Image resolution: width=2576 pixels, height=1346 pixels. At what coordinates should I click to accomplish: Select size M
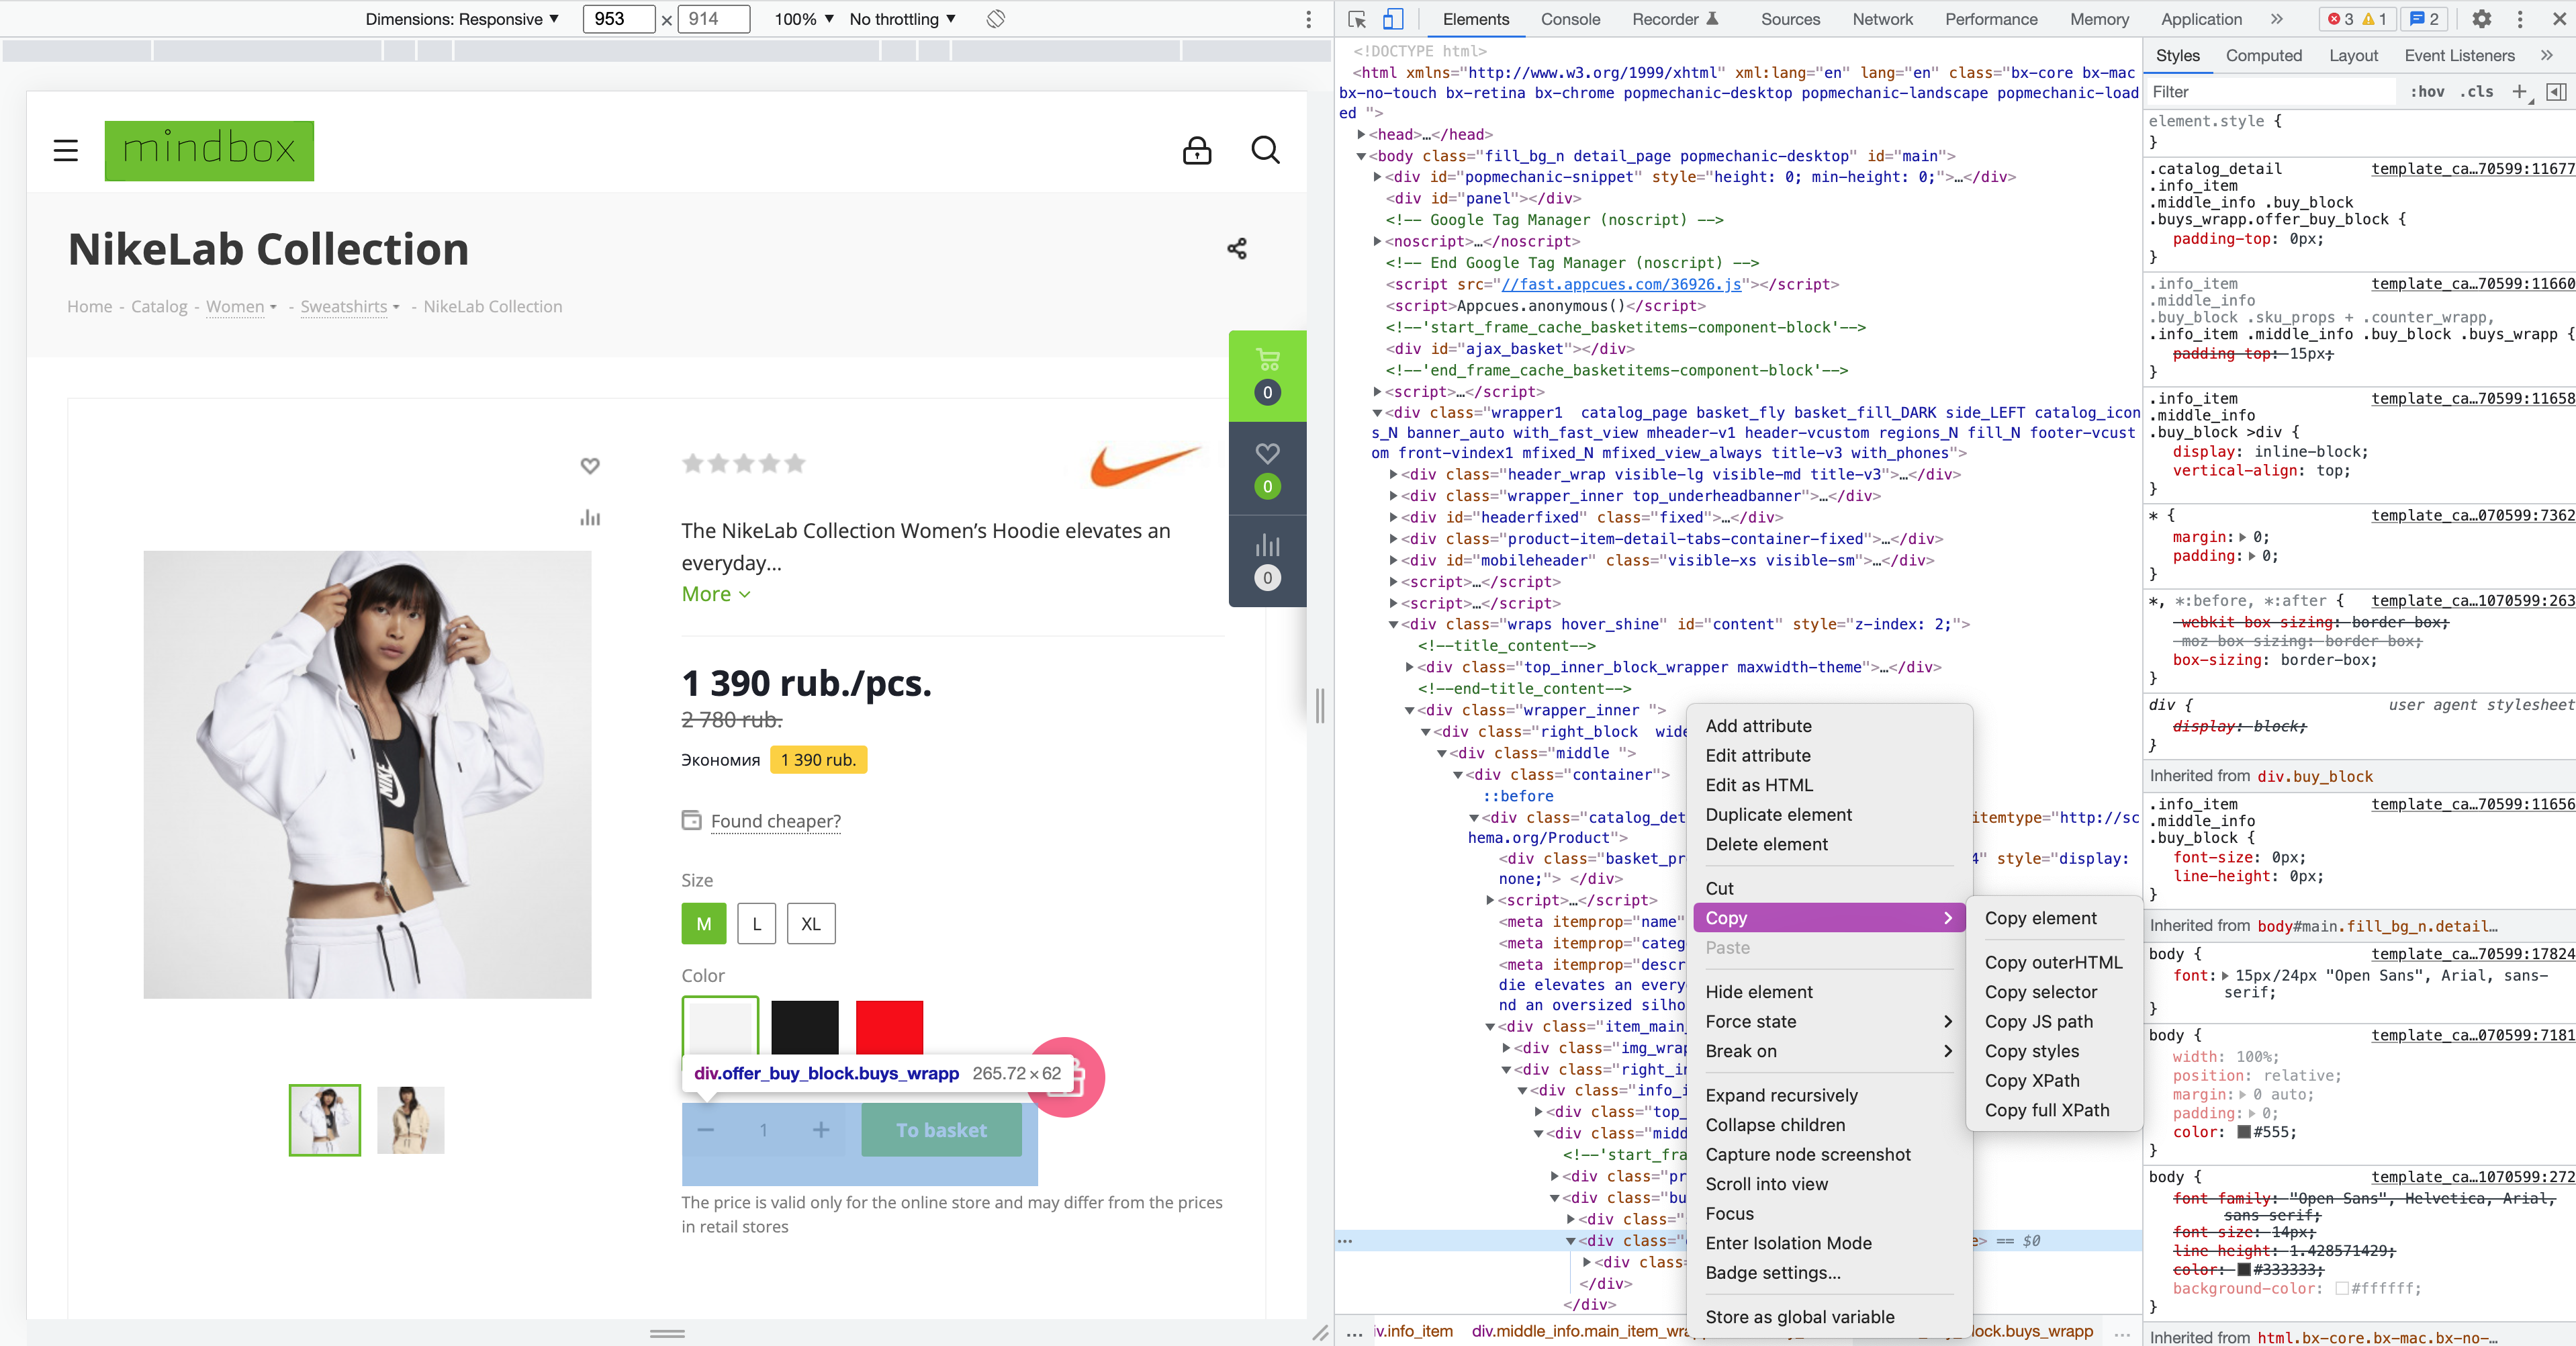[x=704, y=924]
